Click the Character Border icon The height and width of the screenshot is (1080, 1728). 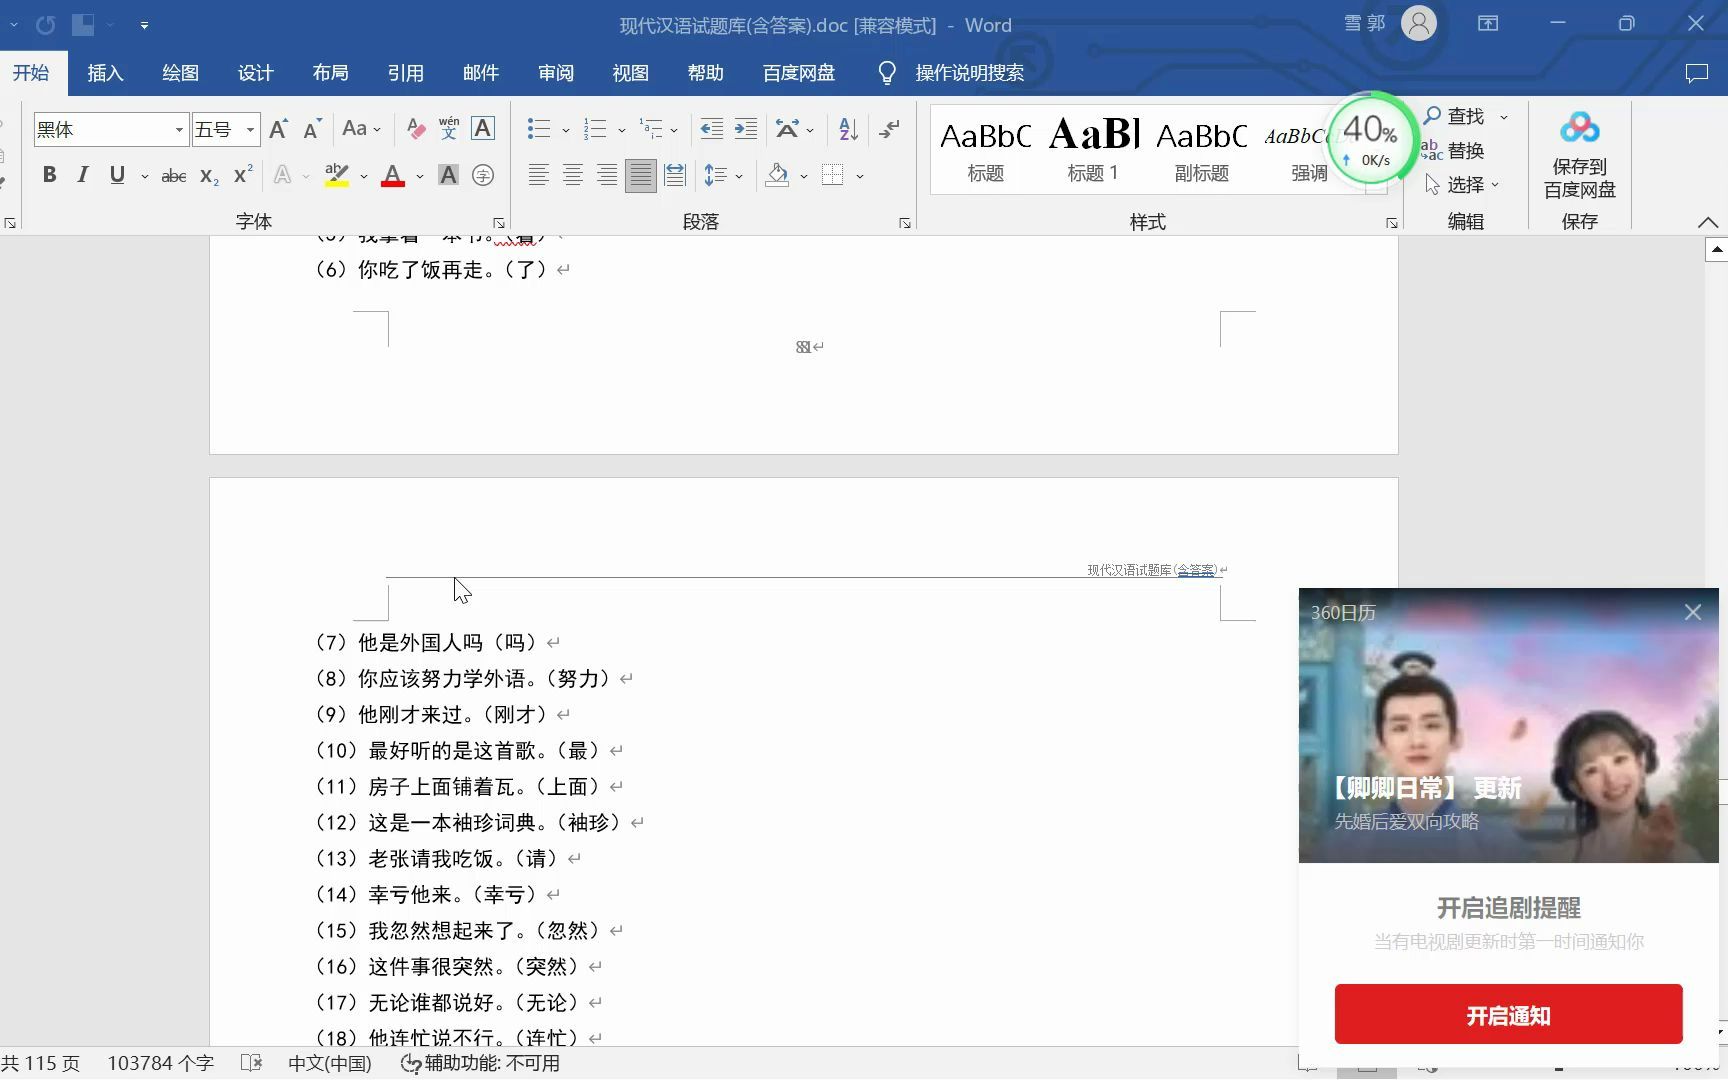[x=483, y=128]
